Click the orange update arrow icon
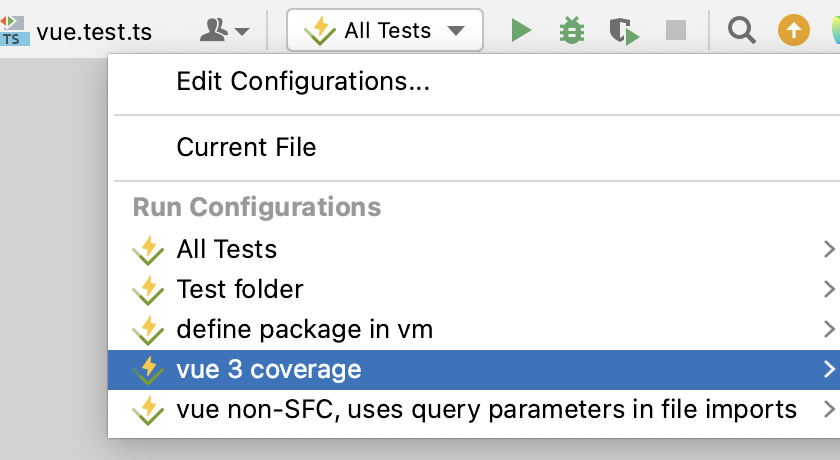 [x=793, y=31]
